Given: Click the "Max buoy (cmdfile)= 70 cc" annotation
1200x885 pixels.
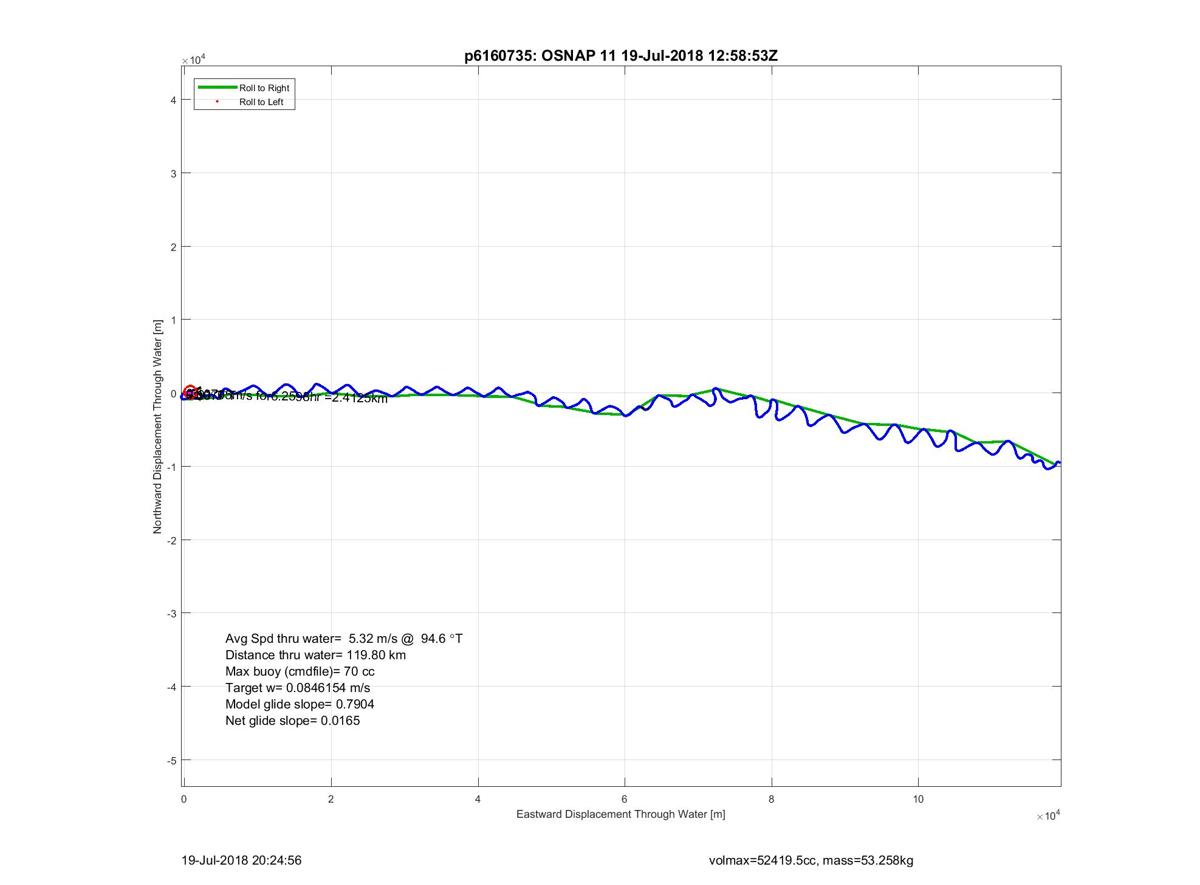Looking at the screenshot, I should tap(300, 671).
